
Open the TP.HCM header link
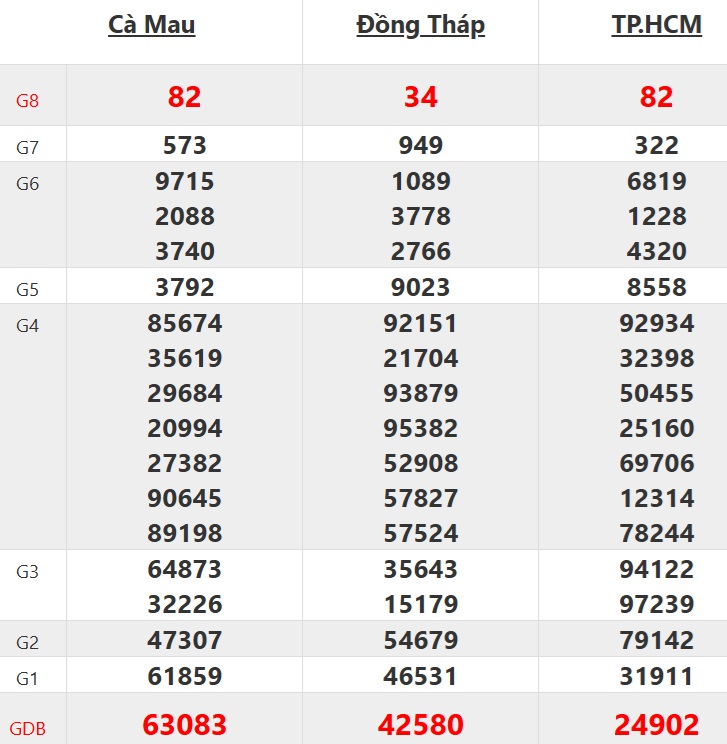[x=656, y=25]
